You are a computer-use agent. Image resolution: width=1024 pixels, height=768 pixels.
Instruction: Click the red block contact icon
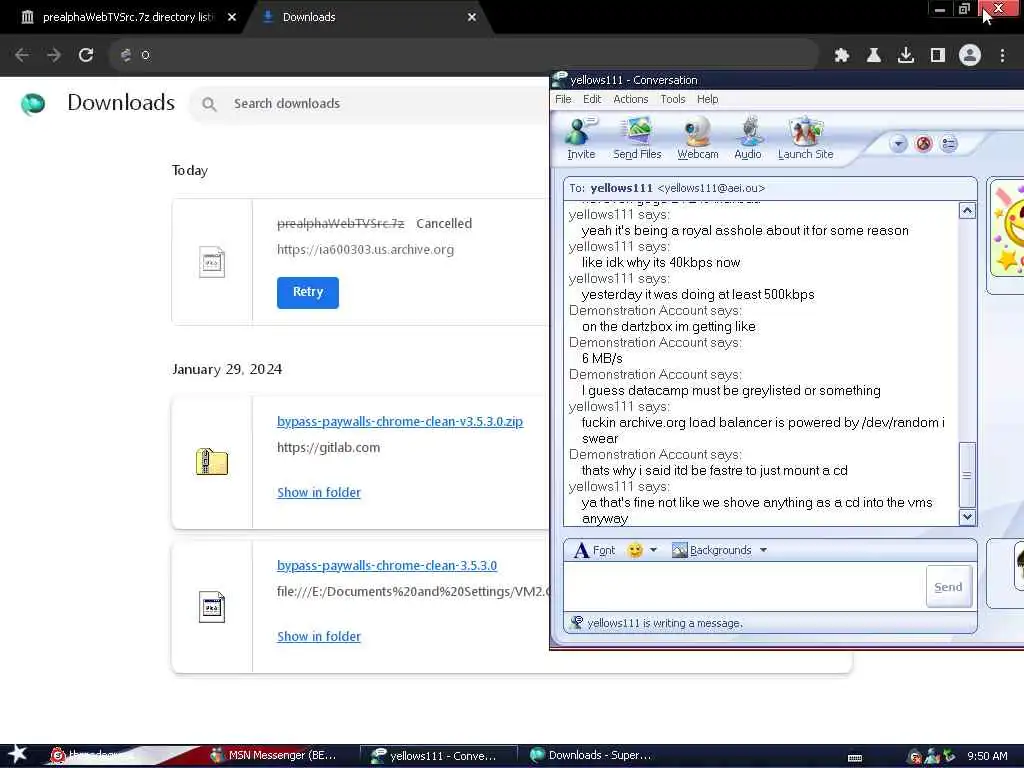point(923,144)
